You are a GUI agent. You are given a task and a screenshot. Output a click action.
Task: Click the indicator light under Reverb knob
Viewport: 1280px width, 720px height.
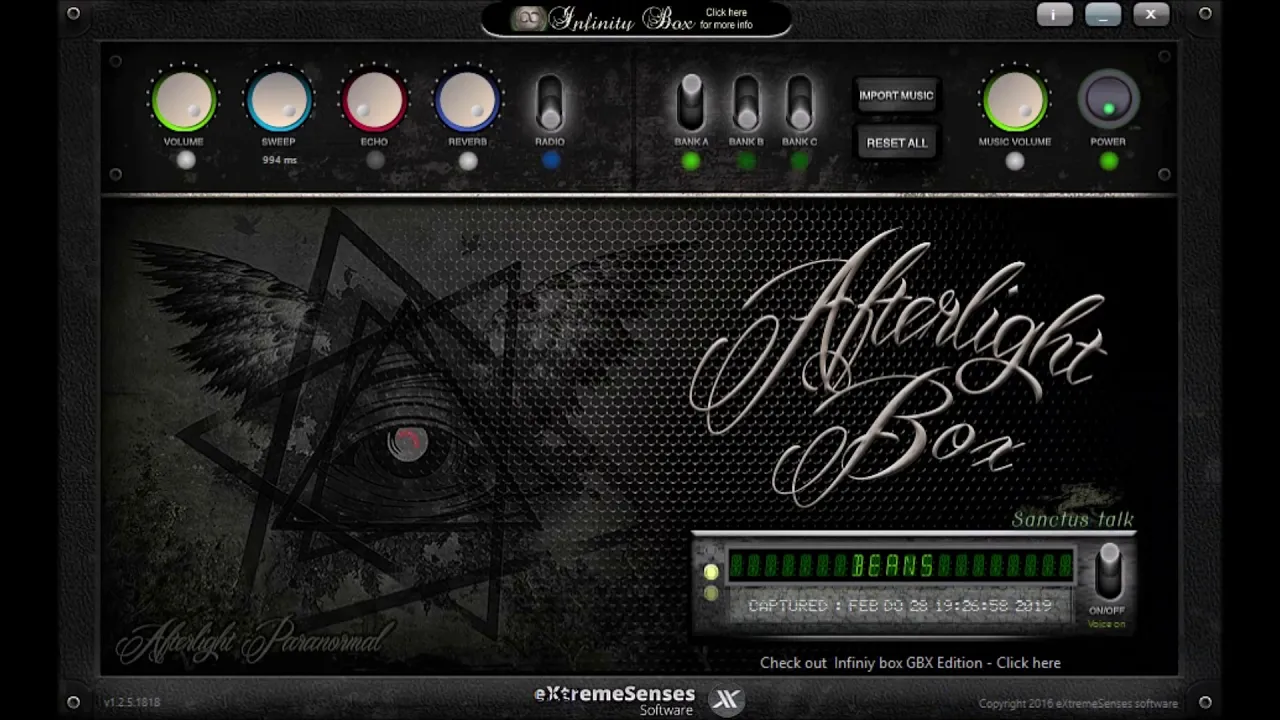[x=468, y=161]
